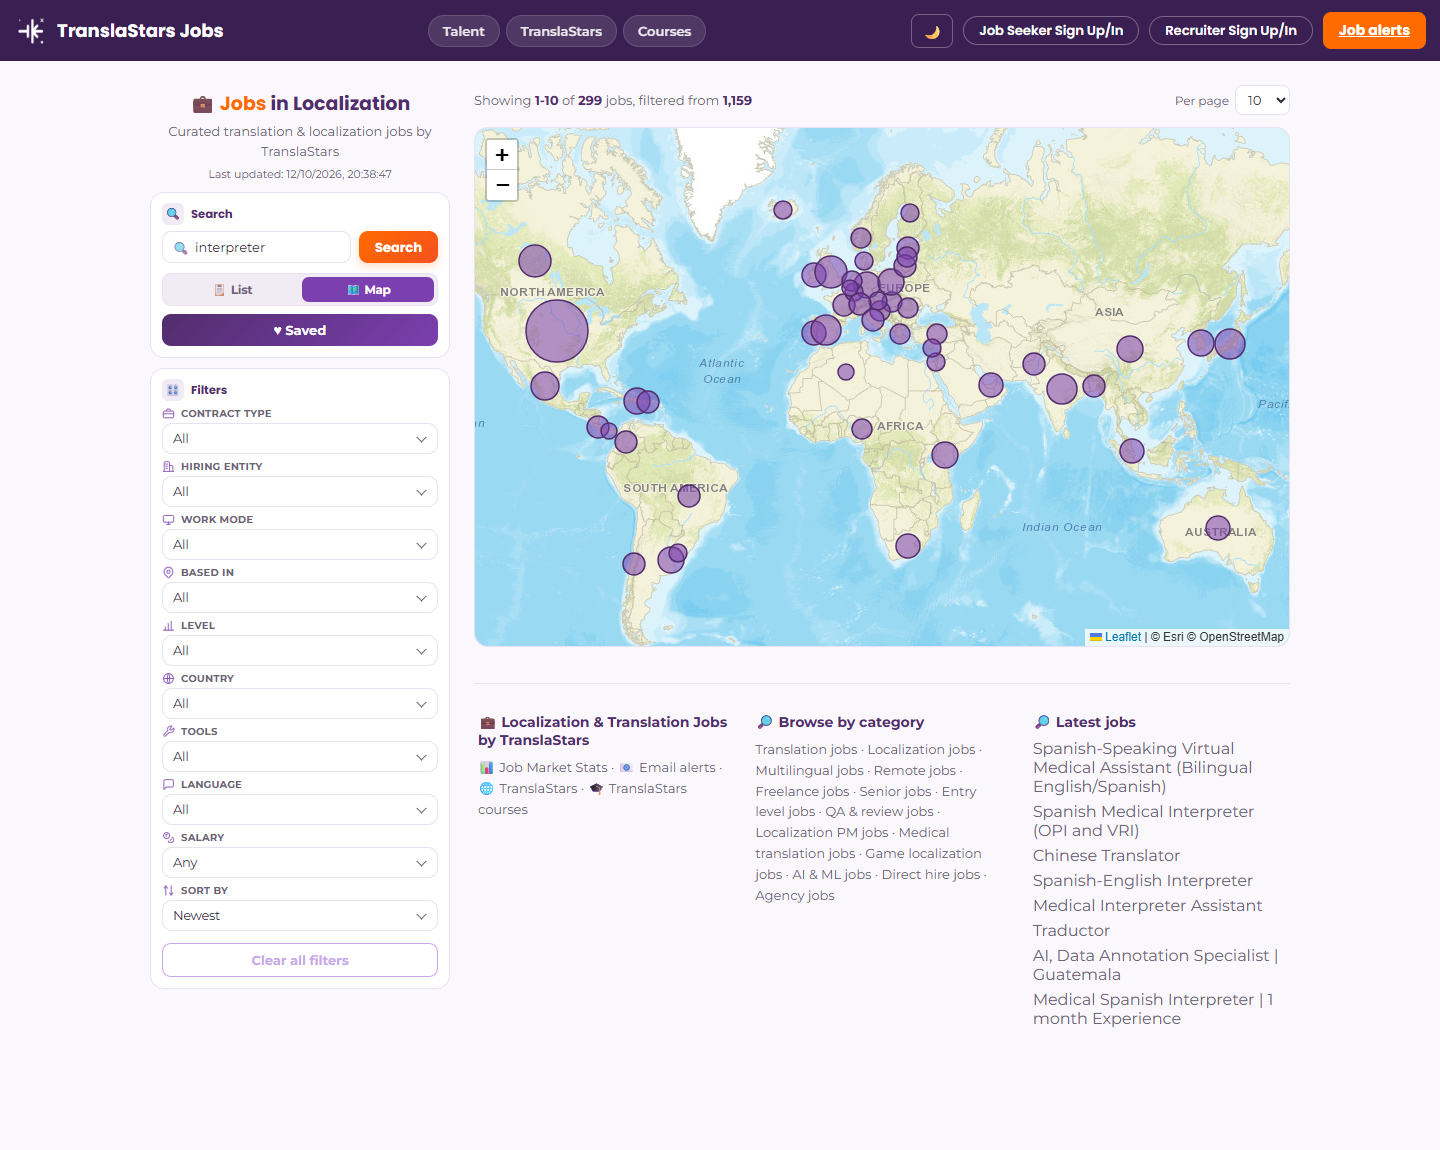1440x1150 pixels.
Task: Open Game localization jobs link
Action: 868,864
